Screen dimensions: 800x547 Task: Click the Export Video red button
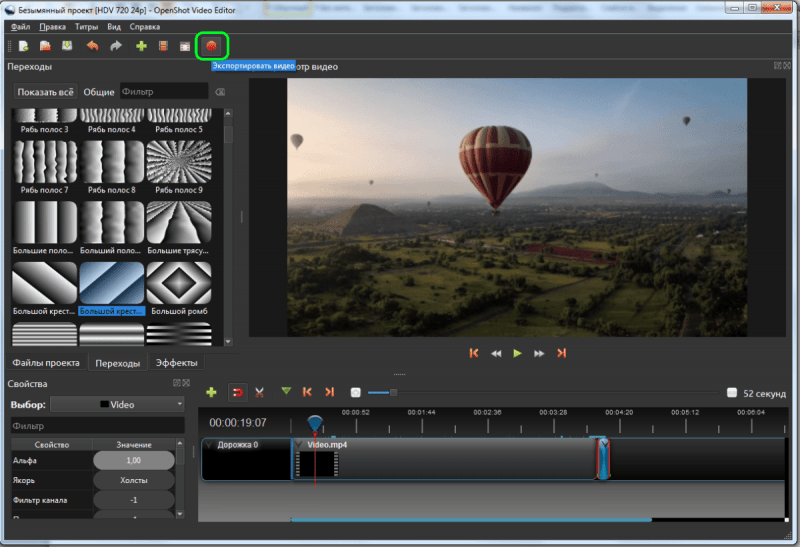point(211,46)
